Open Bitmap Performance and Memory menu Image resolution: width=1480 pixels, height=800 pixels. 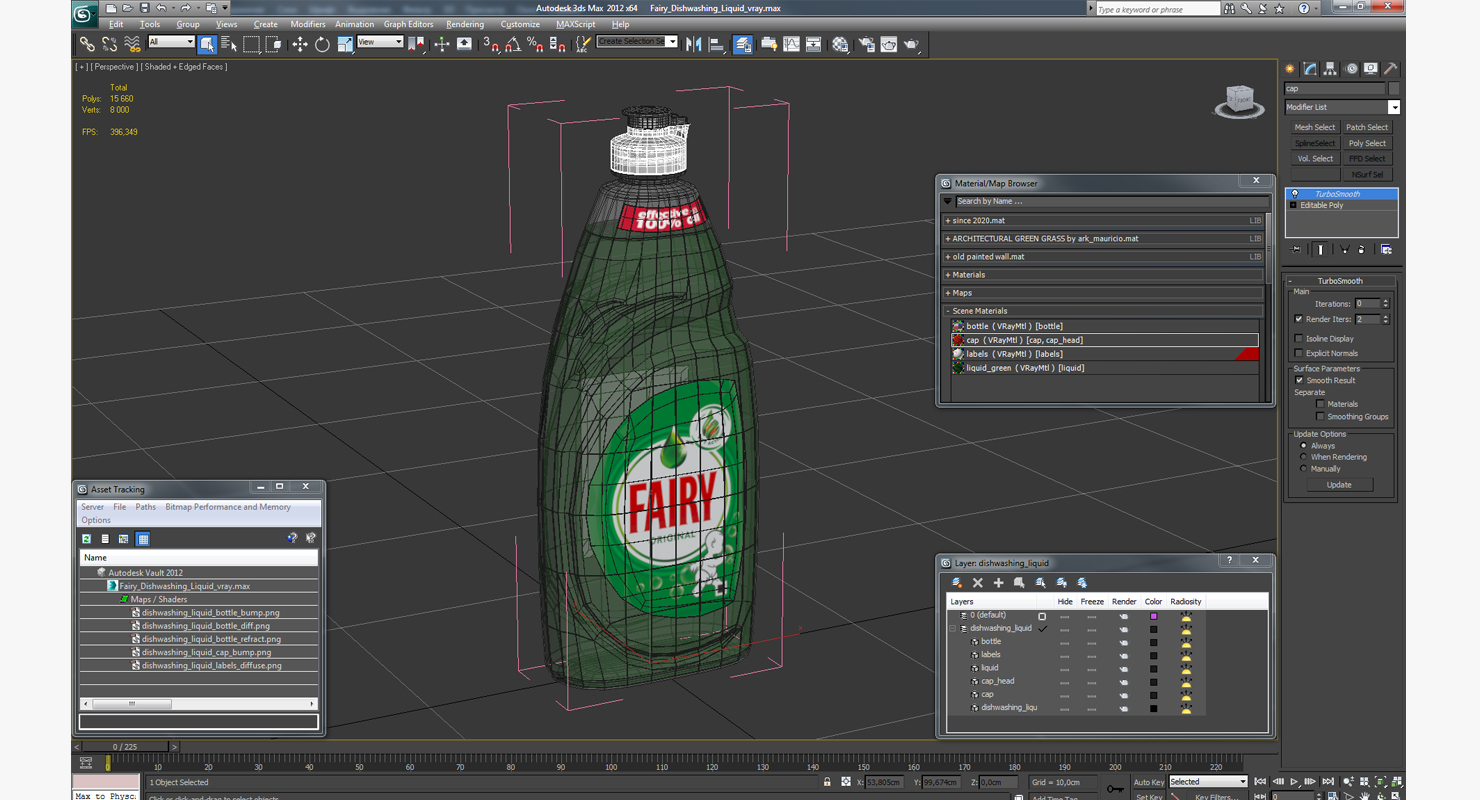(x=228, y=507)
